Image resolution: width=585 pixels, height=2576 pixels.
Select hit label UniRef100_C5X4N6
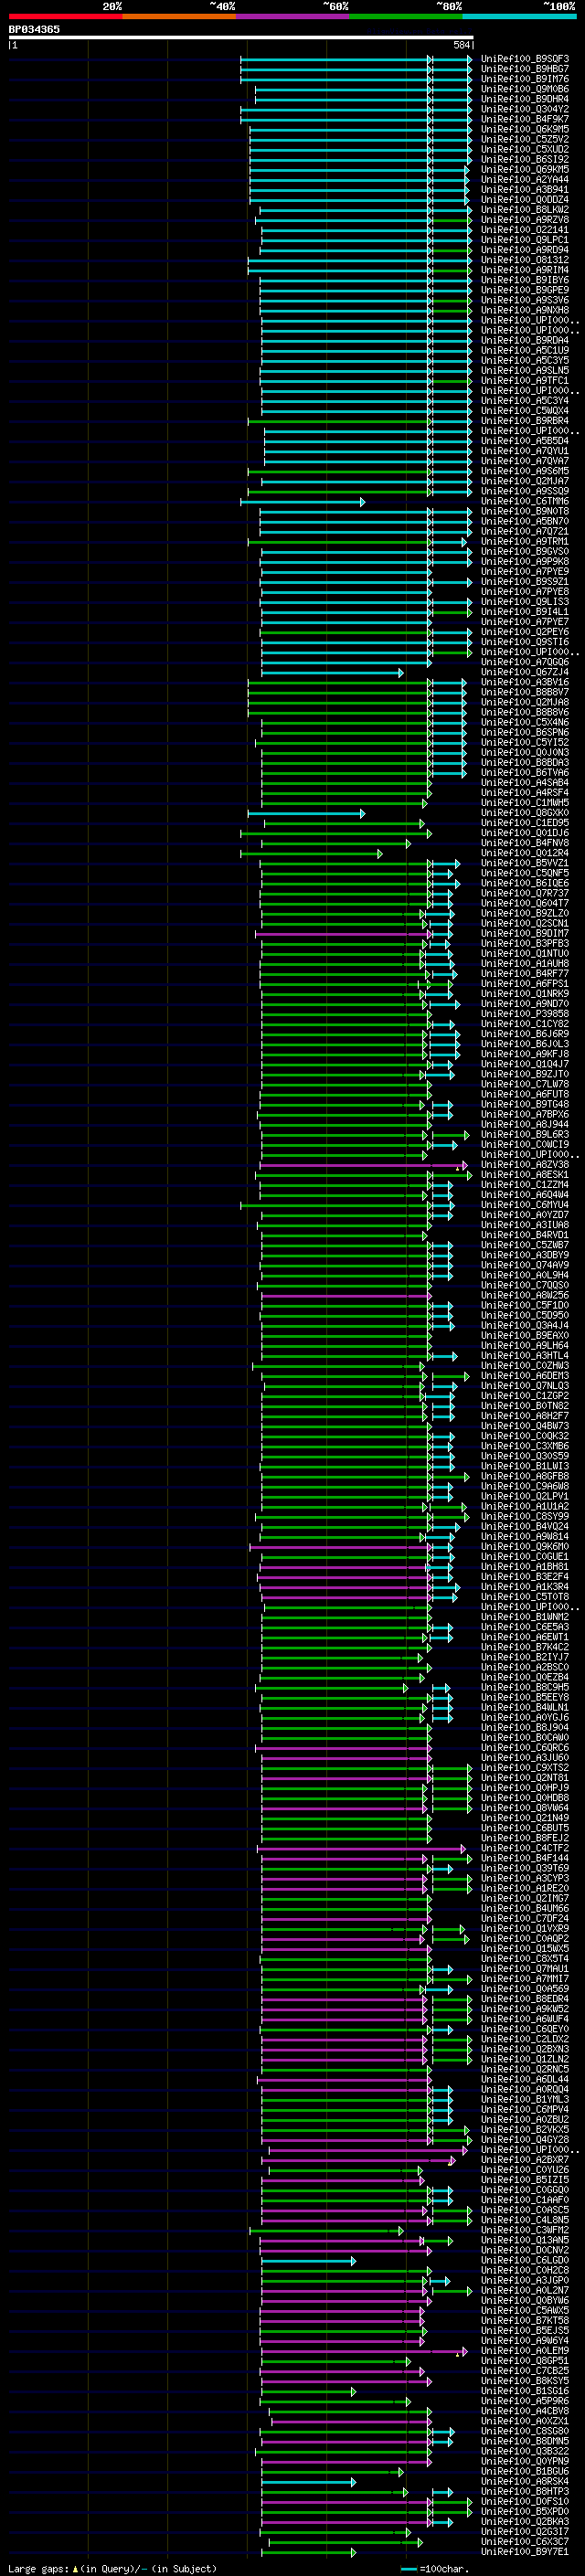coord(525,722)
